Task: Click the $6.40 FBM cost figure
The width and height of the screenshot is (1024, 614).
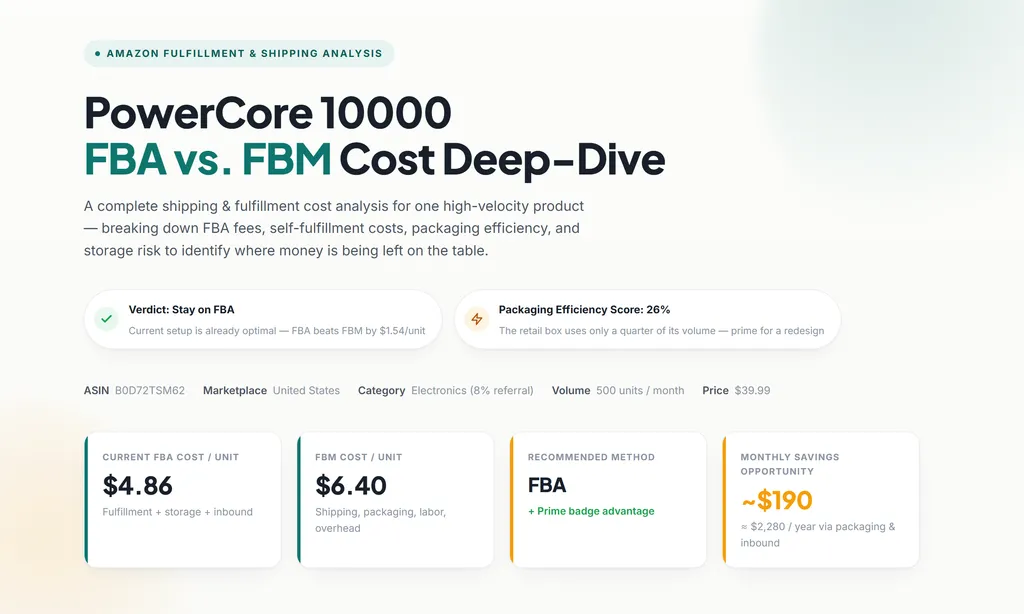Action: click(x=351, y=485)
